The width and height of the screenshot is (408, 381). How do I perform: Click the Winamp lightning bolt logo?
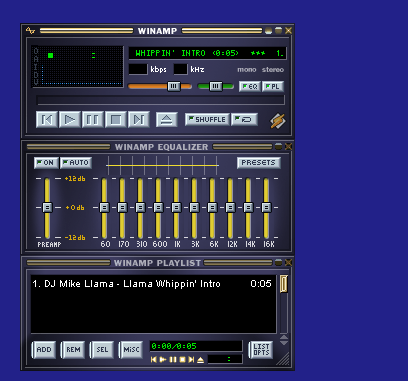point(278,120)
